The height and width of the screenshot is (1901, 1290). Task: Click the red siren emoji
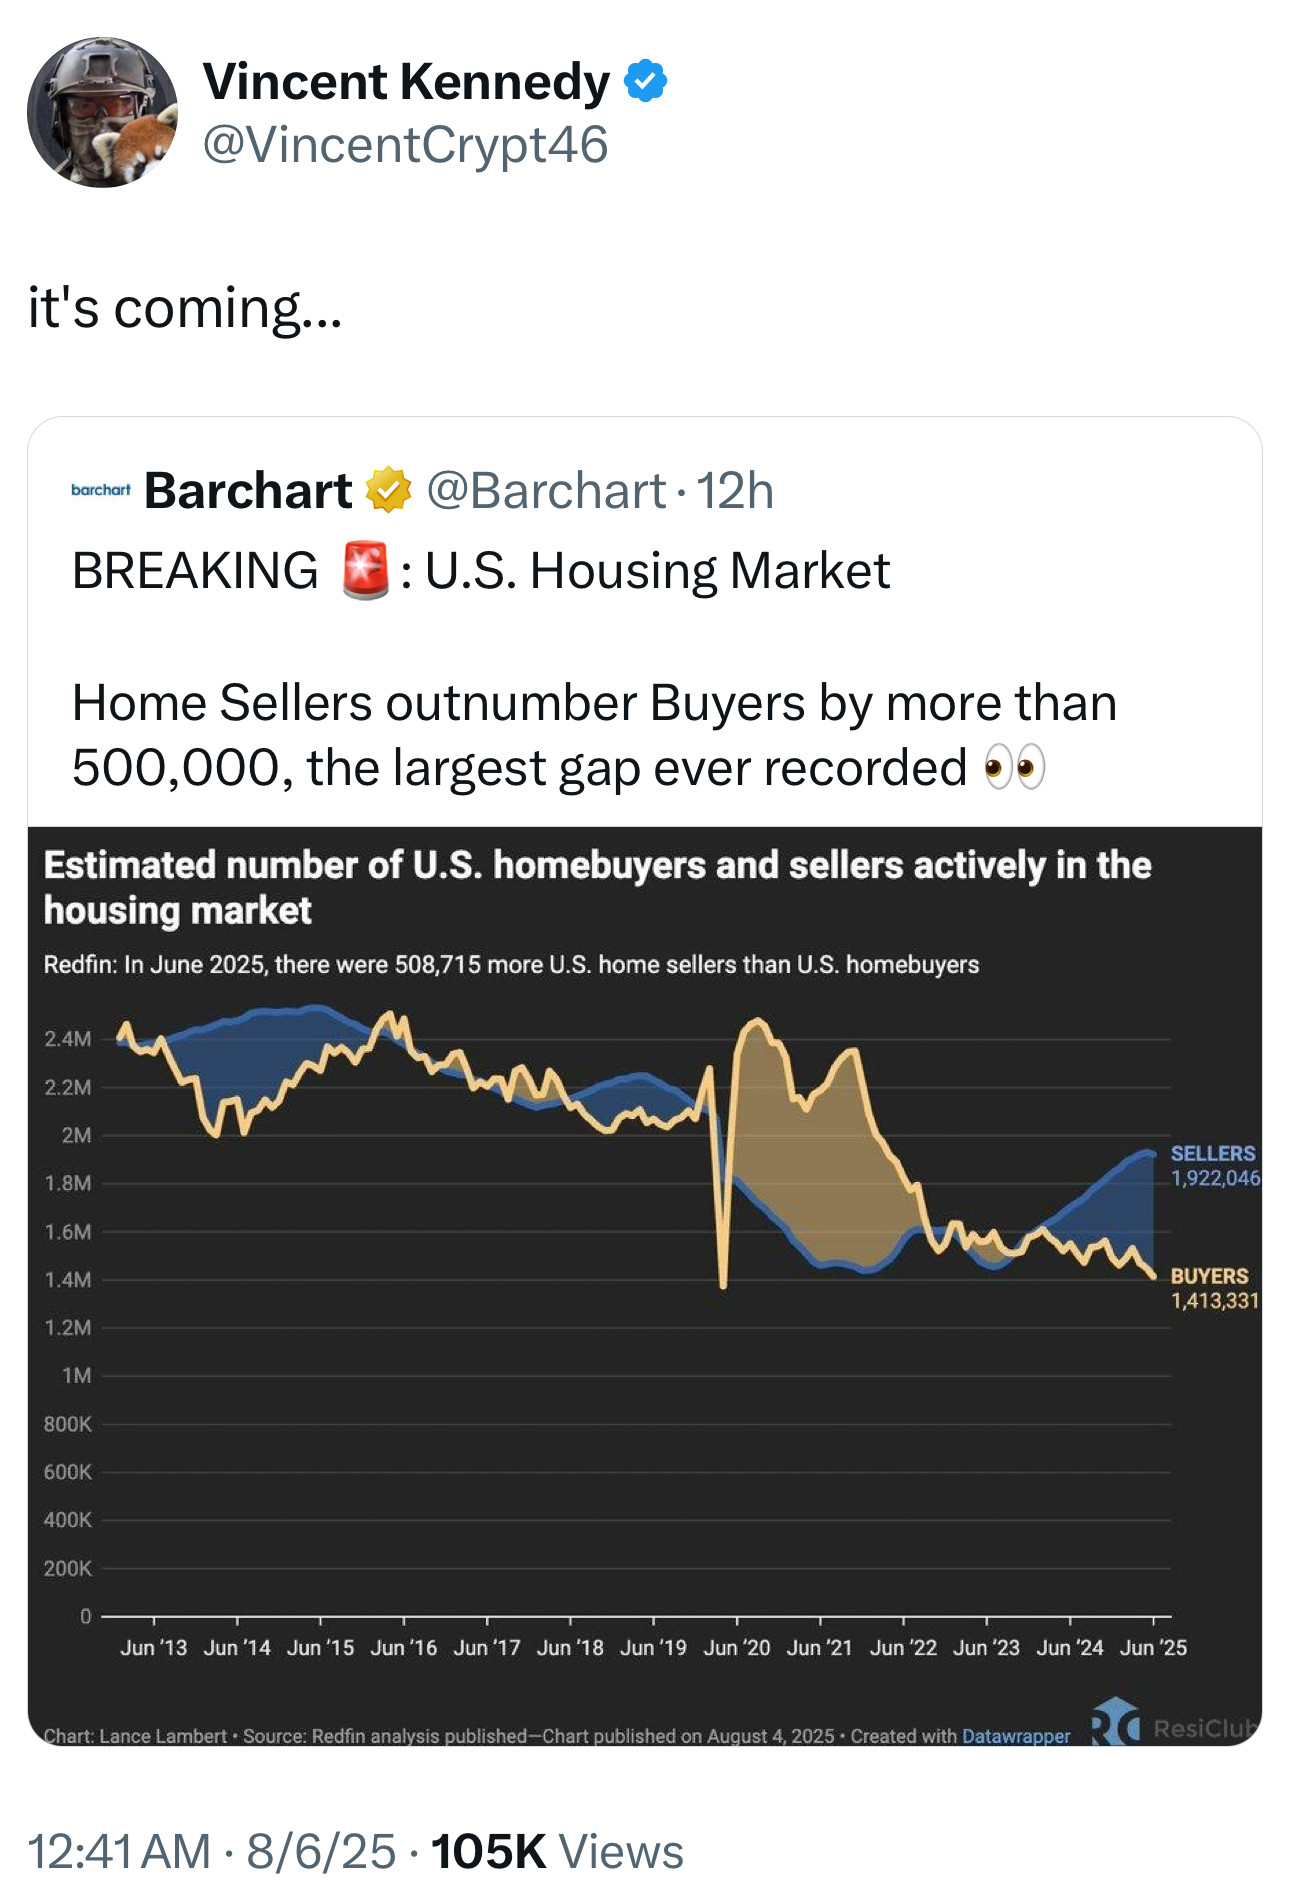tap(364, 571)
